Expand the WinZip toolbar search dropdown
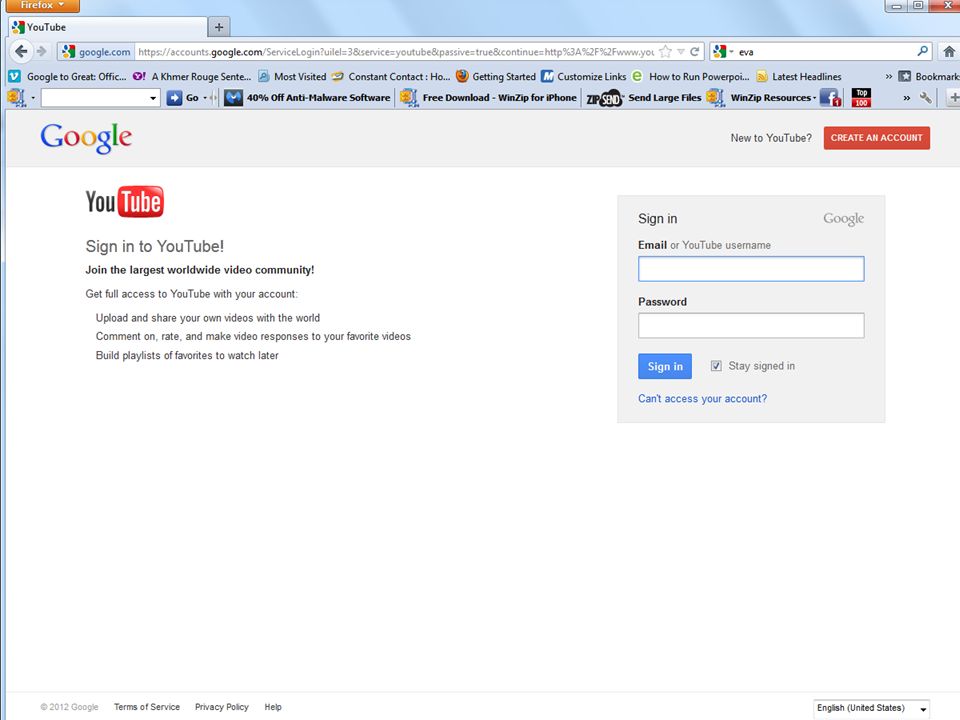The height and width of the screenshot is (720, 960). [152, 98]
